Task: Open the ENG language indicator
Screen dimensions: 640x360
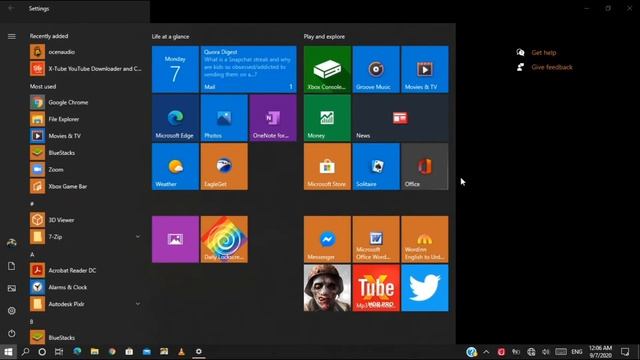Action: [x=577, y=351]
